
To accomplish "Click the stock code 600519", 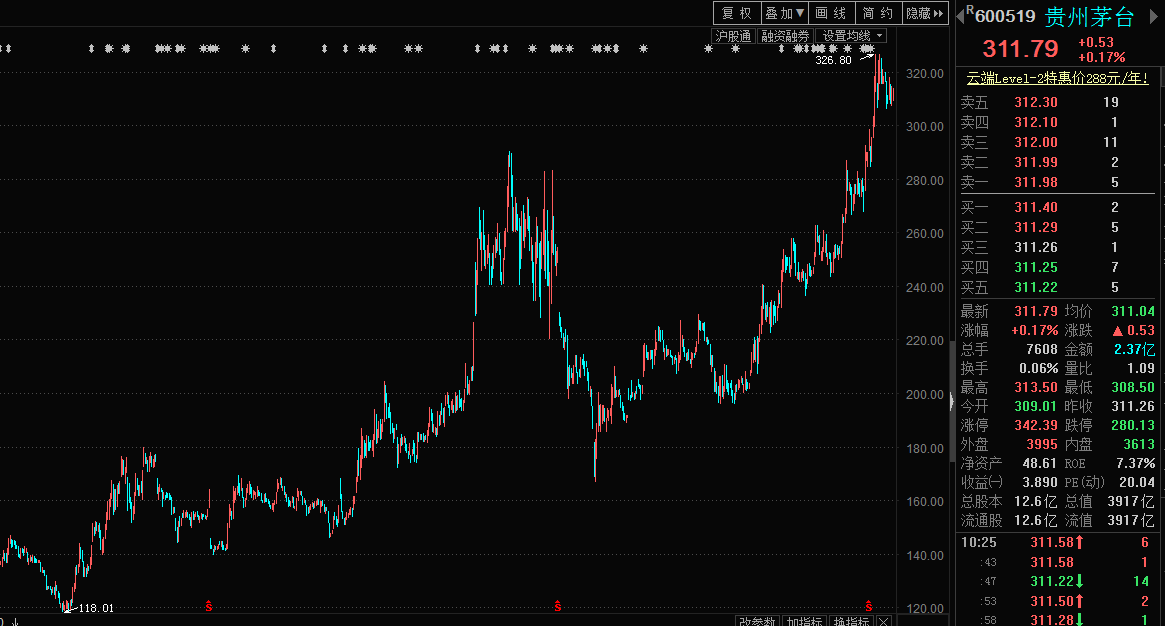I will pyautogui.click(x=1005, y=16).
